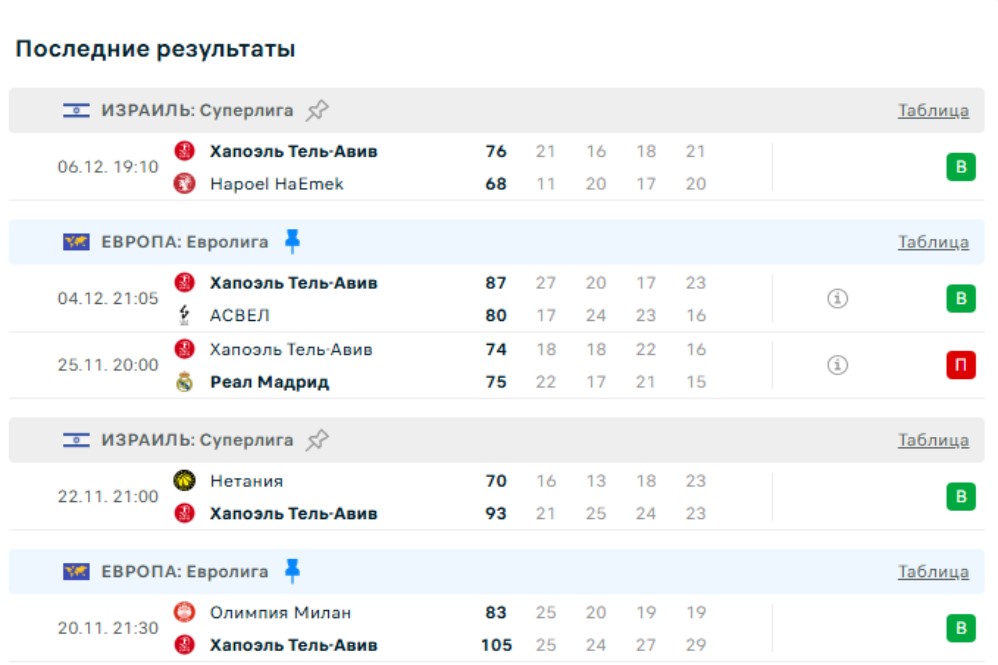
Task: Click the green win badge for Hapoel HaEmek game
Action: point(960,167)
